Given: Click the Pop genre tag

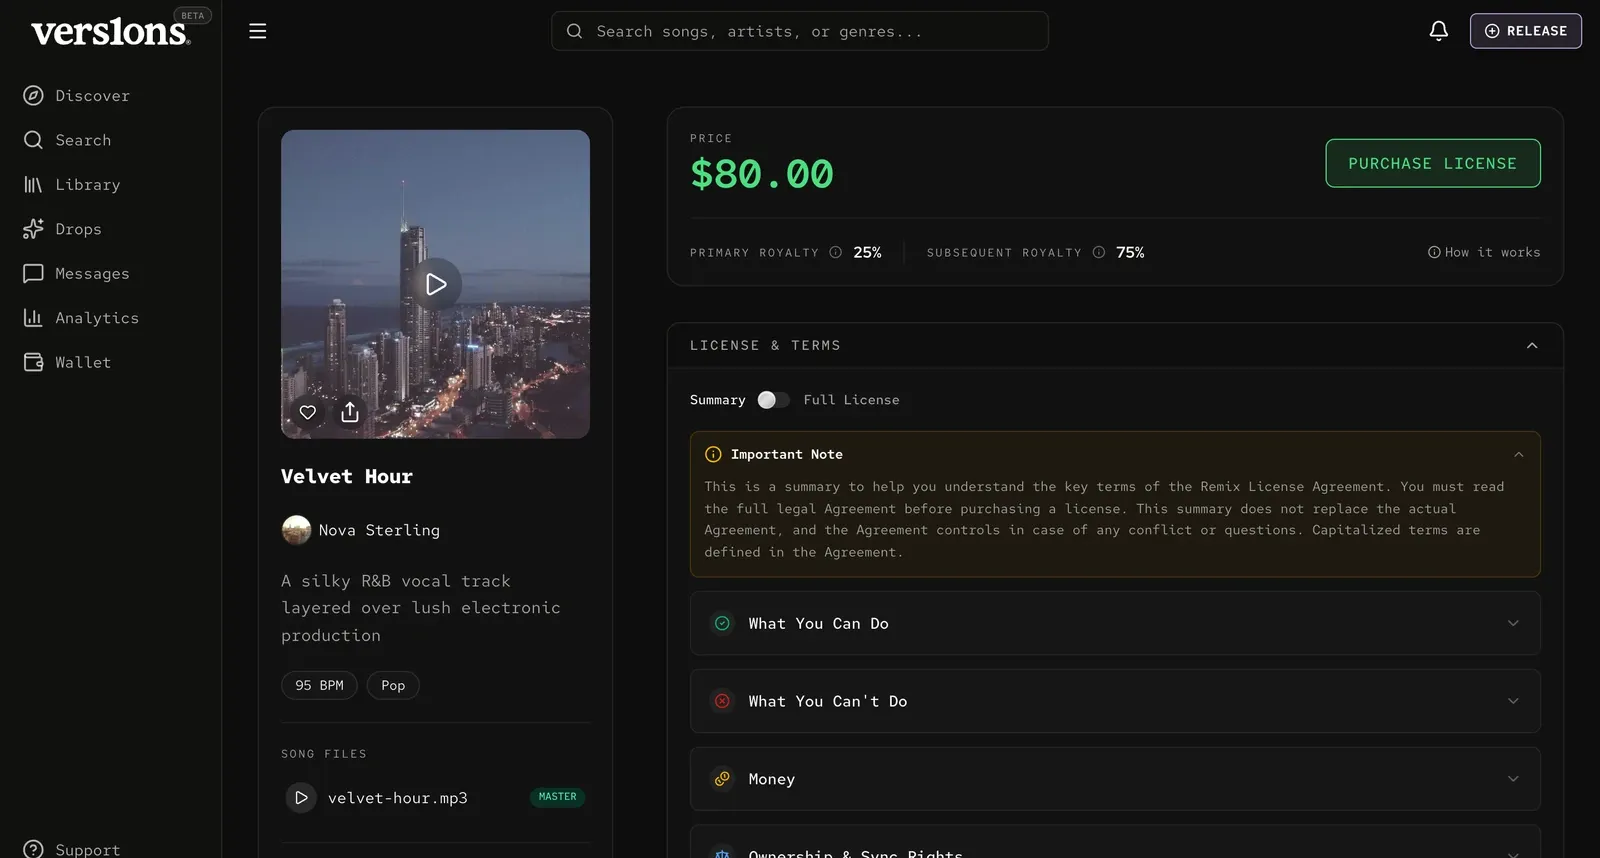Looking at the screenshot, I should coord(393,686).
